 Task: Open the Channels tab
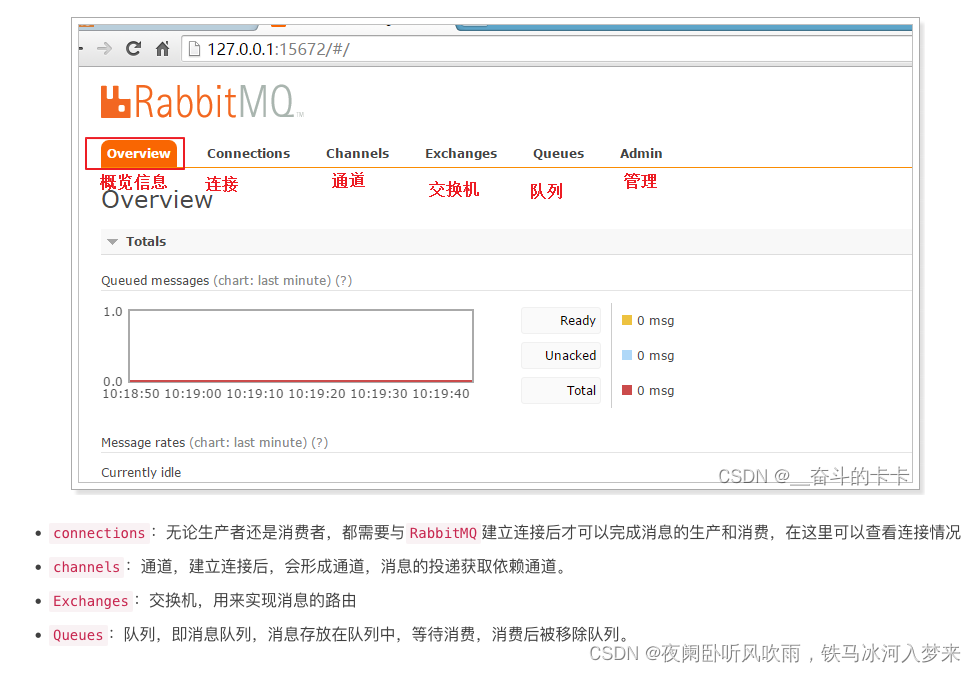click(357, 153)
